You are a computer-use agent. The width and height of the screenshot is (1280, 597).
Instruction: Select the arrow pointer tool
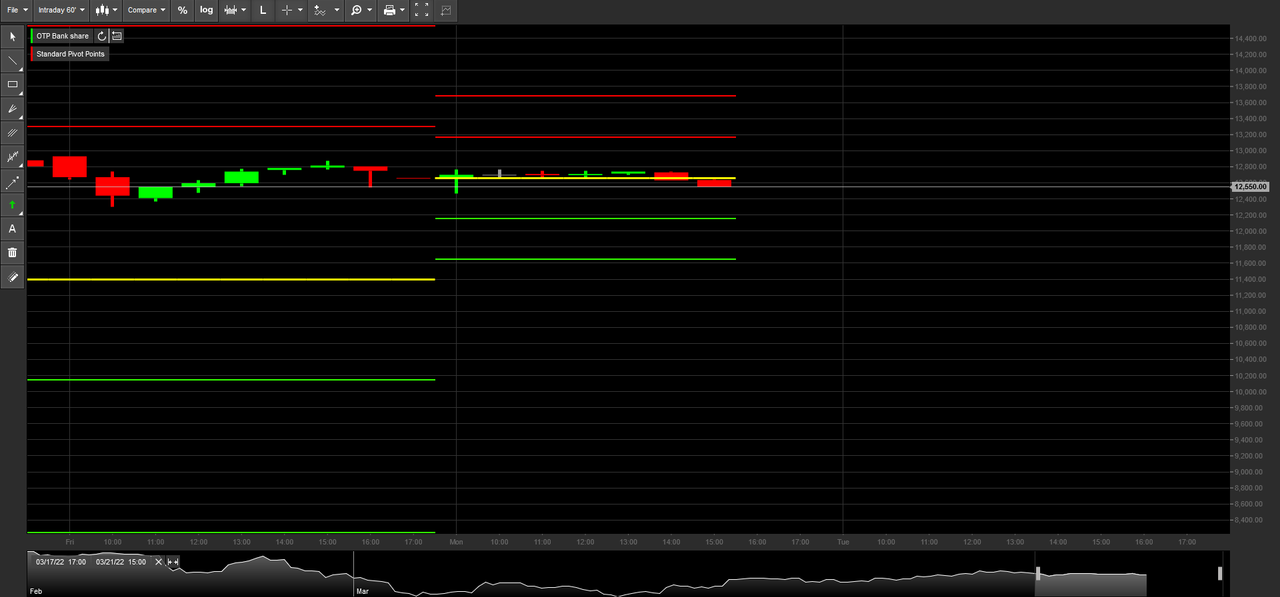pos(13,36)
